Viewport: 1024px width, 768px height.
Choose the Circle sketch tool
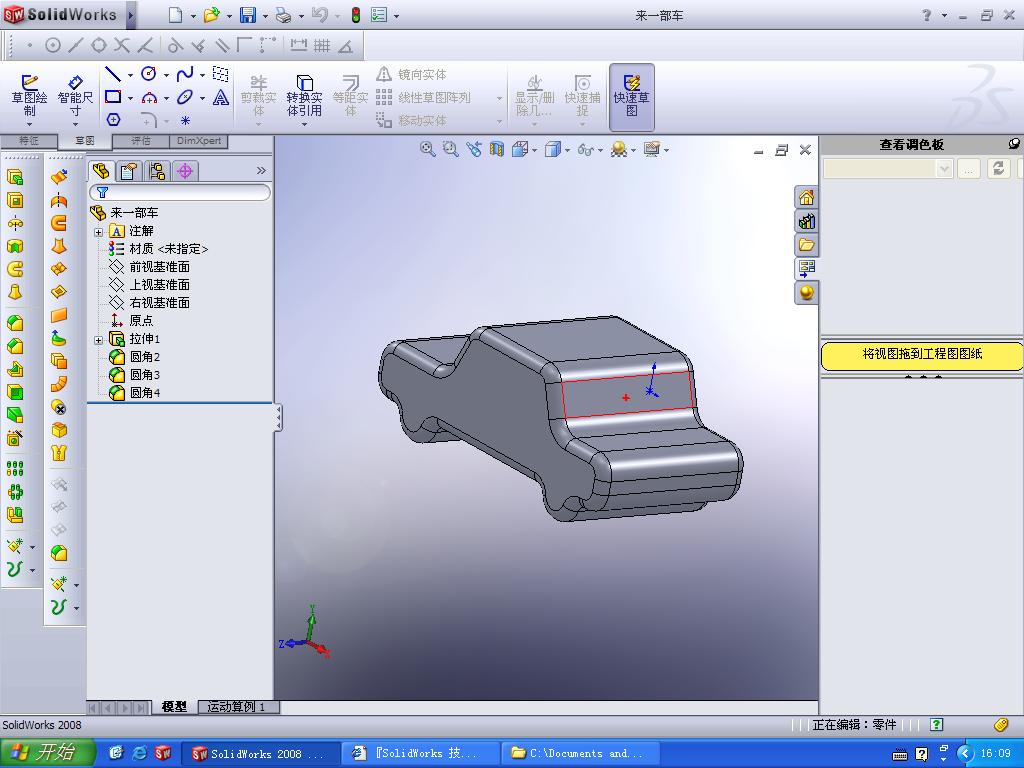pyautogui.click(x=149, y=74)
